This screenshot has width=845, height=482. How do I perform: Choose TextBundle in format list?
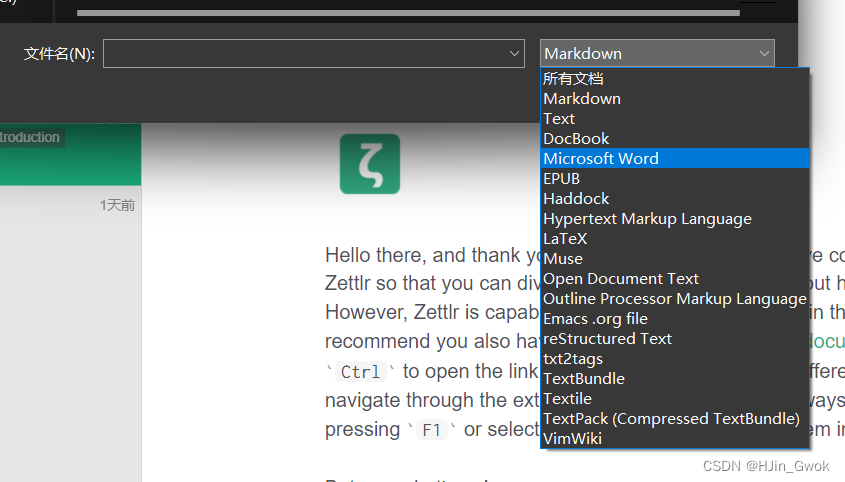point(675,378)
